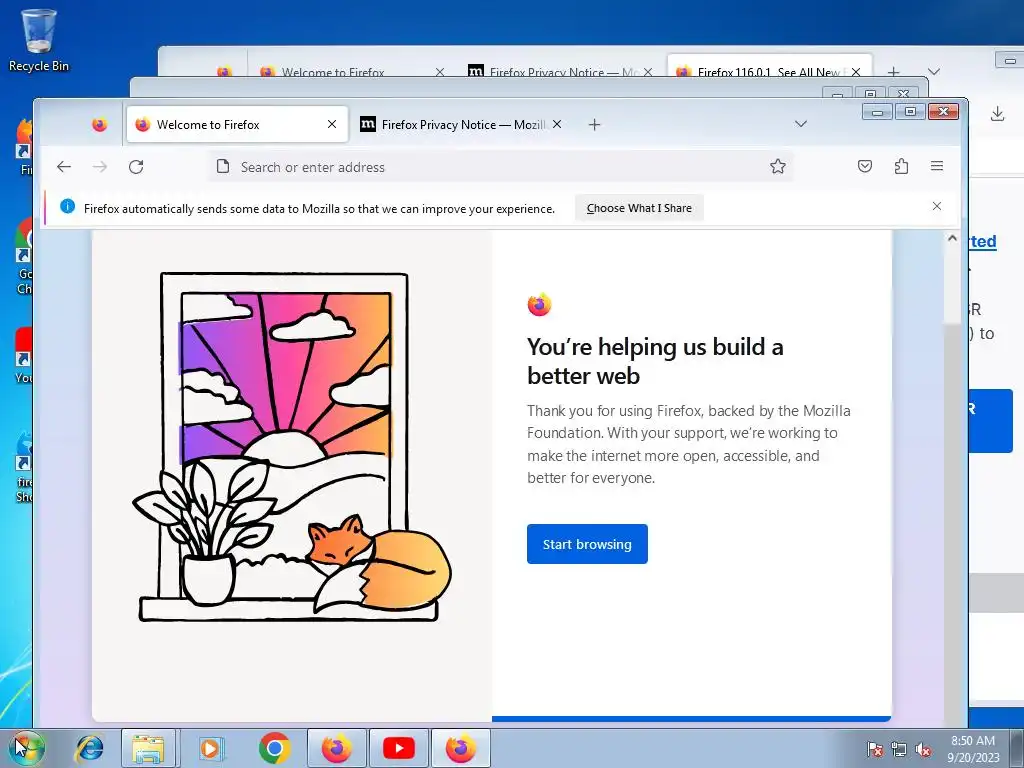Click the info icon in notification bar
This screenshot has width=1024, height=768.
[67, 207]
